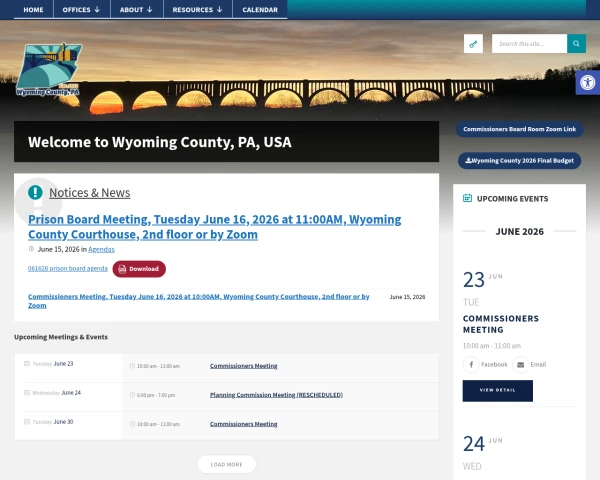Image resolution: width=600 pixels, height=480 pixels.
Task: Click the Search this site field
Action: [529, 44]
